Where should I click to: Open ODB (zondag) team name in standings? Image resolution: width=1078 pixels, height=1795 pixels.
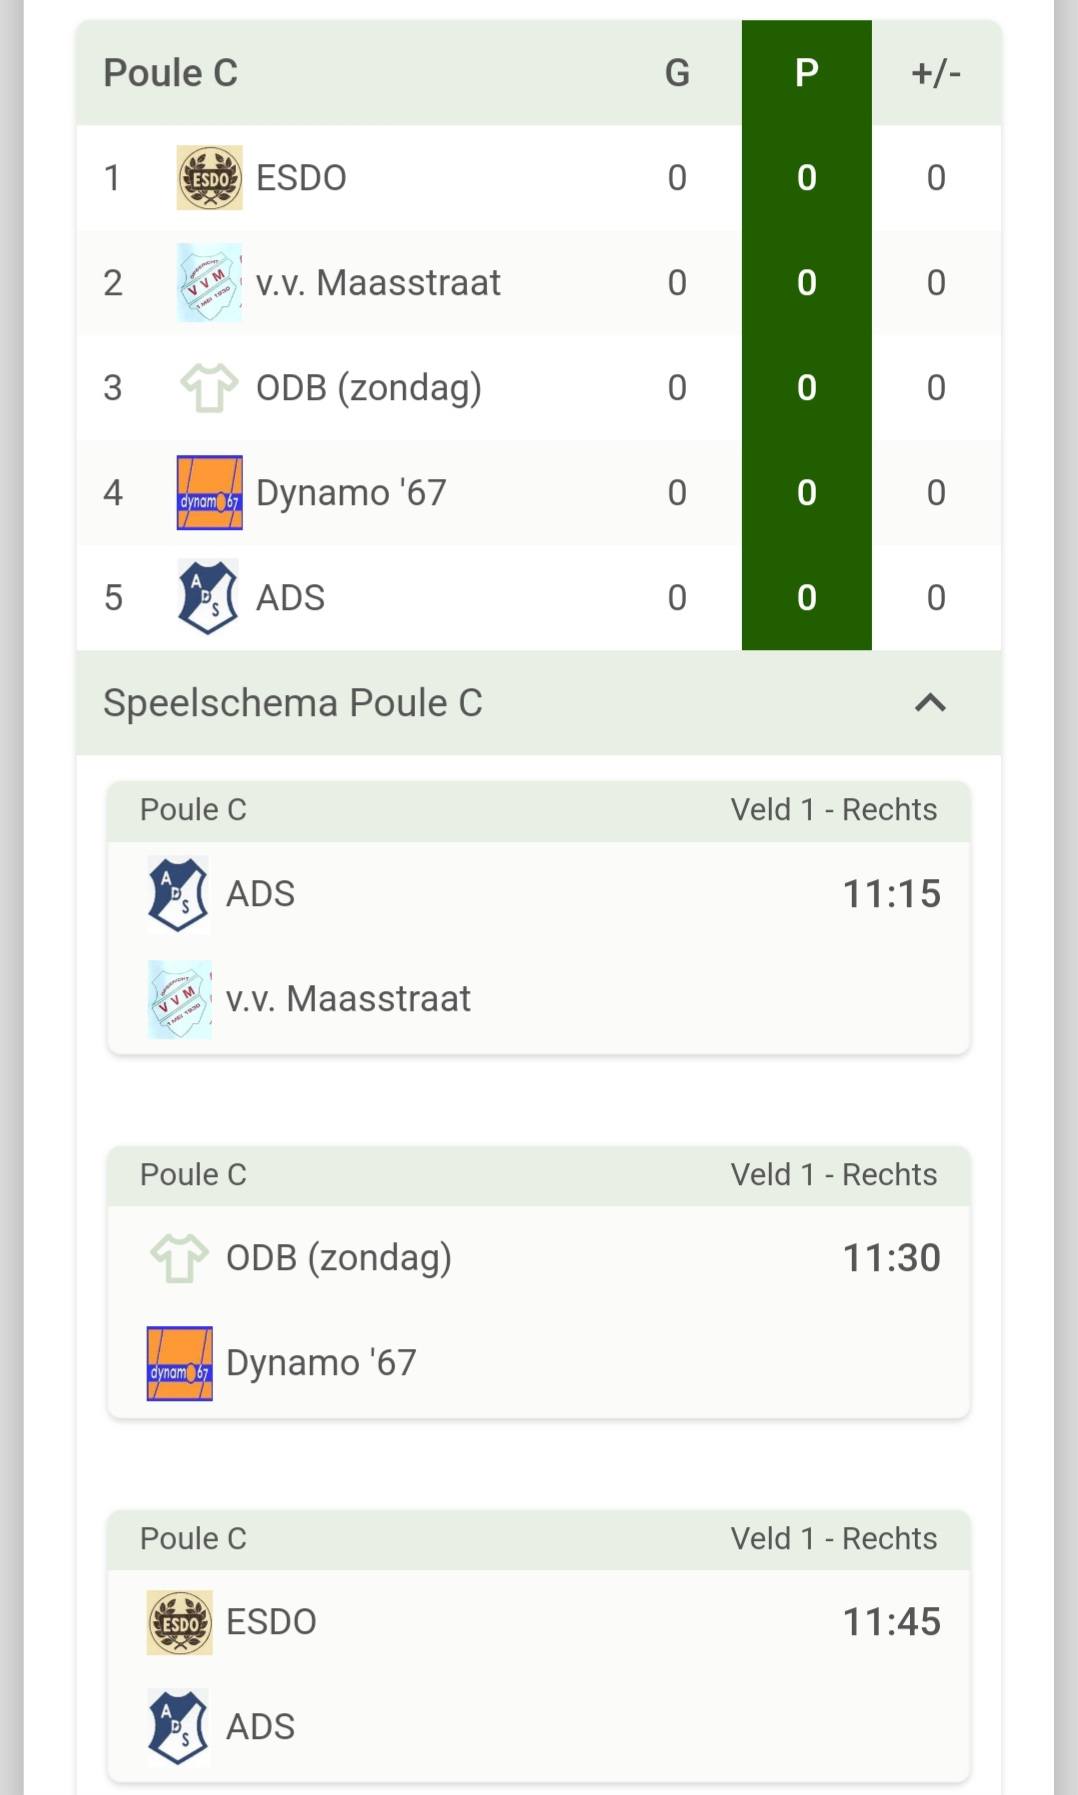(x=368, y=388)
